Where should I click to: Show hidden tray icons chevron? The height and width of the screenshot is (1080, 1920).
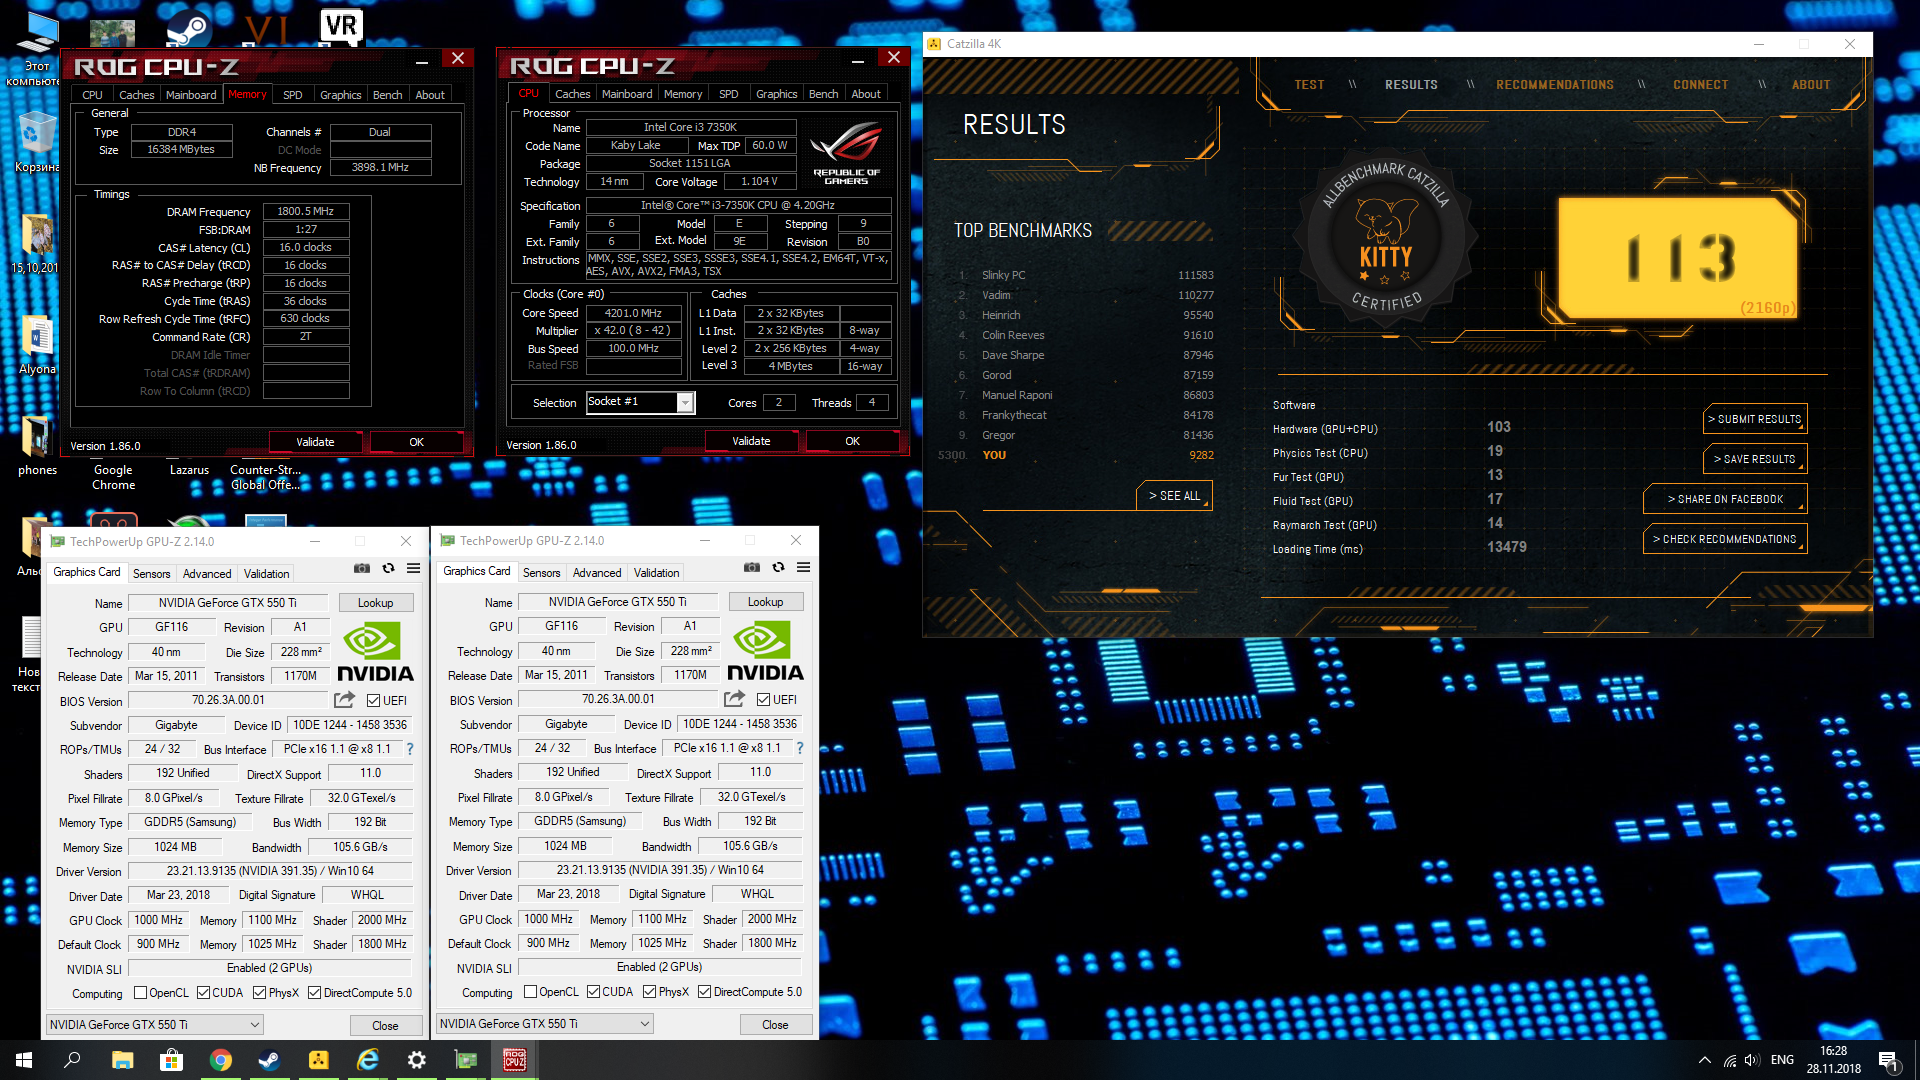pos(1704,1060)
